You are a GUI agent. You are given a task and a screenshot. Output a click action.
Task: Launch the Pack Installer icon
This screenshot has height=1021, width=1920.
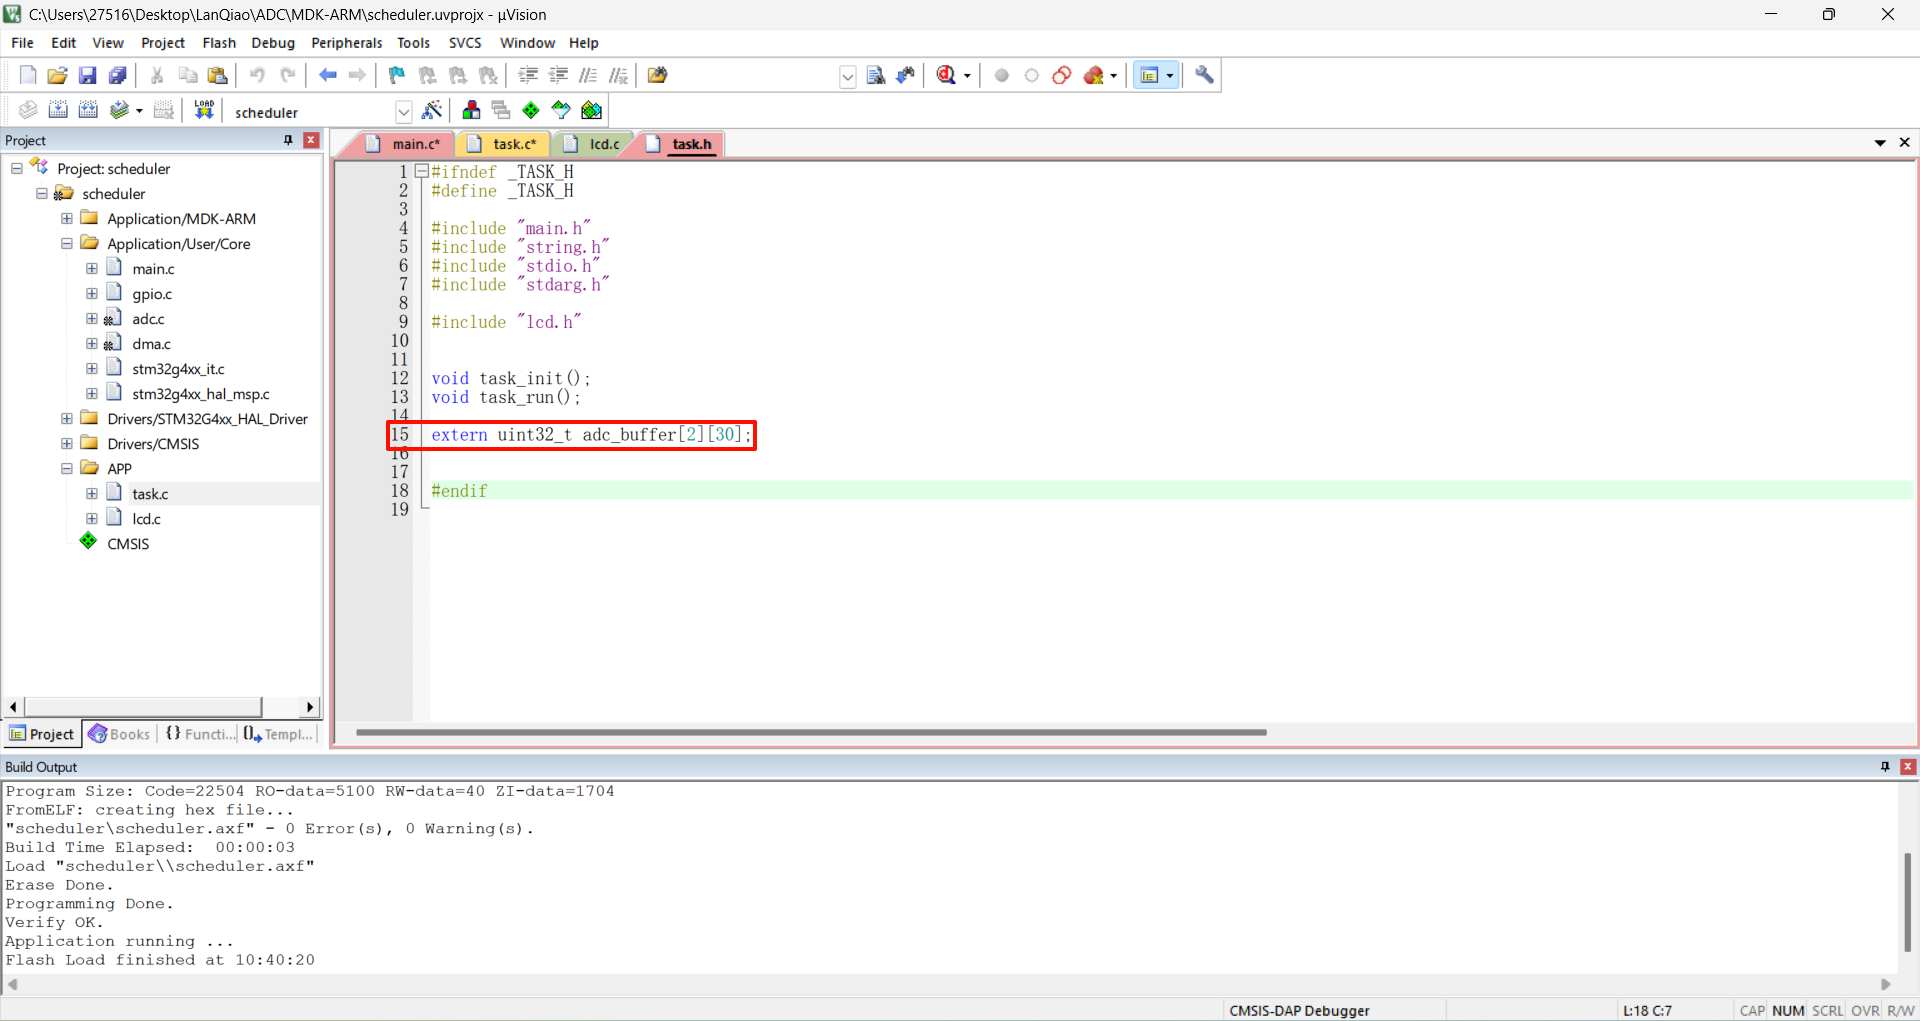point(592,110)
